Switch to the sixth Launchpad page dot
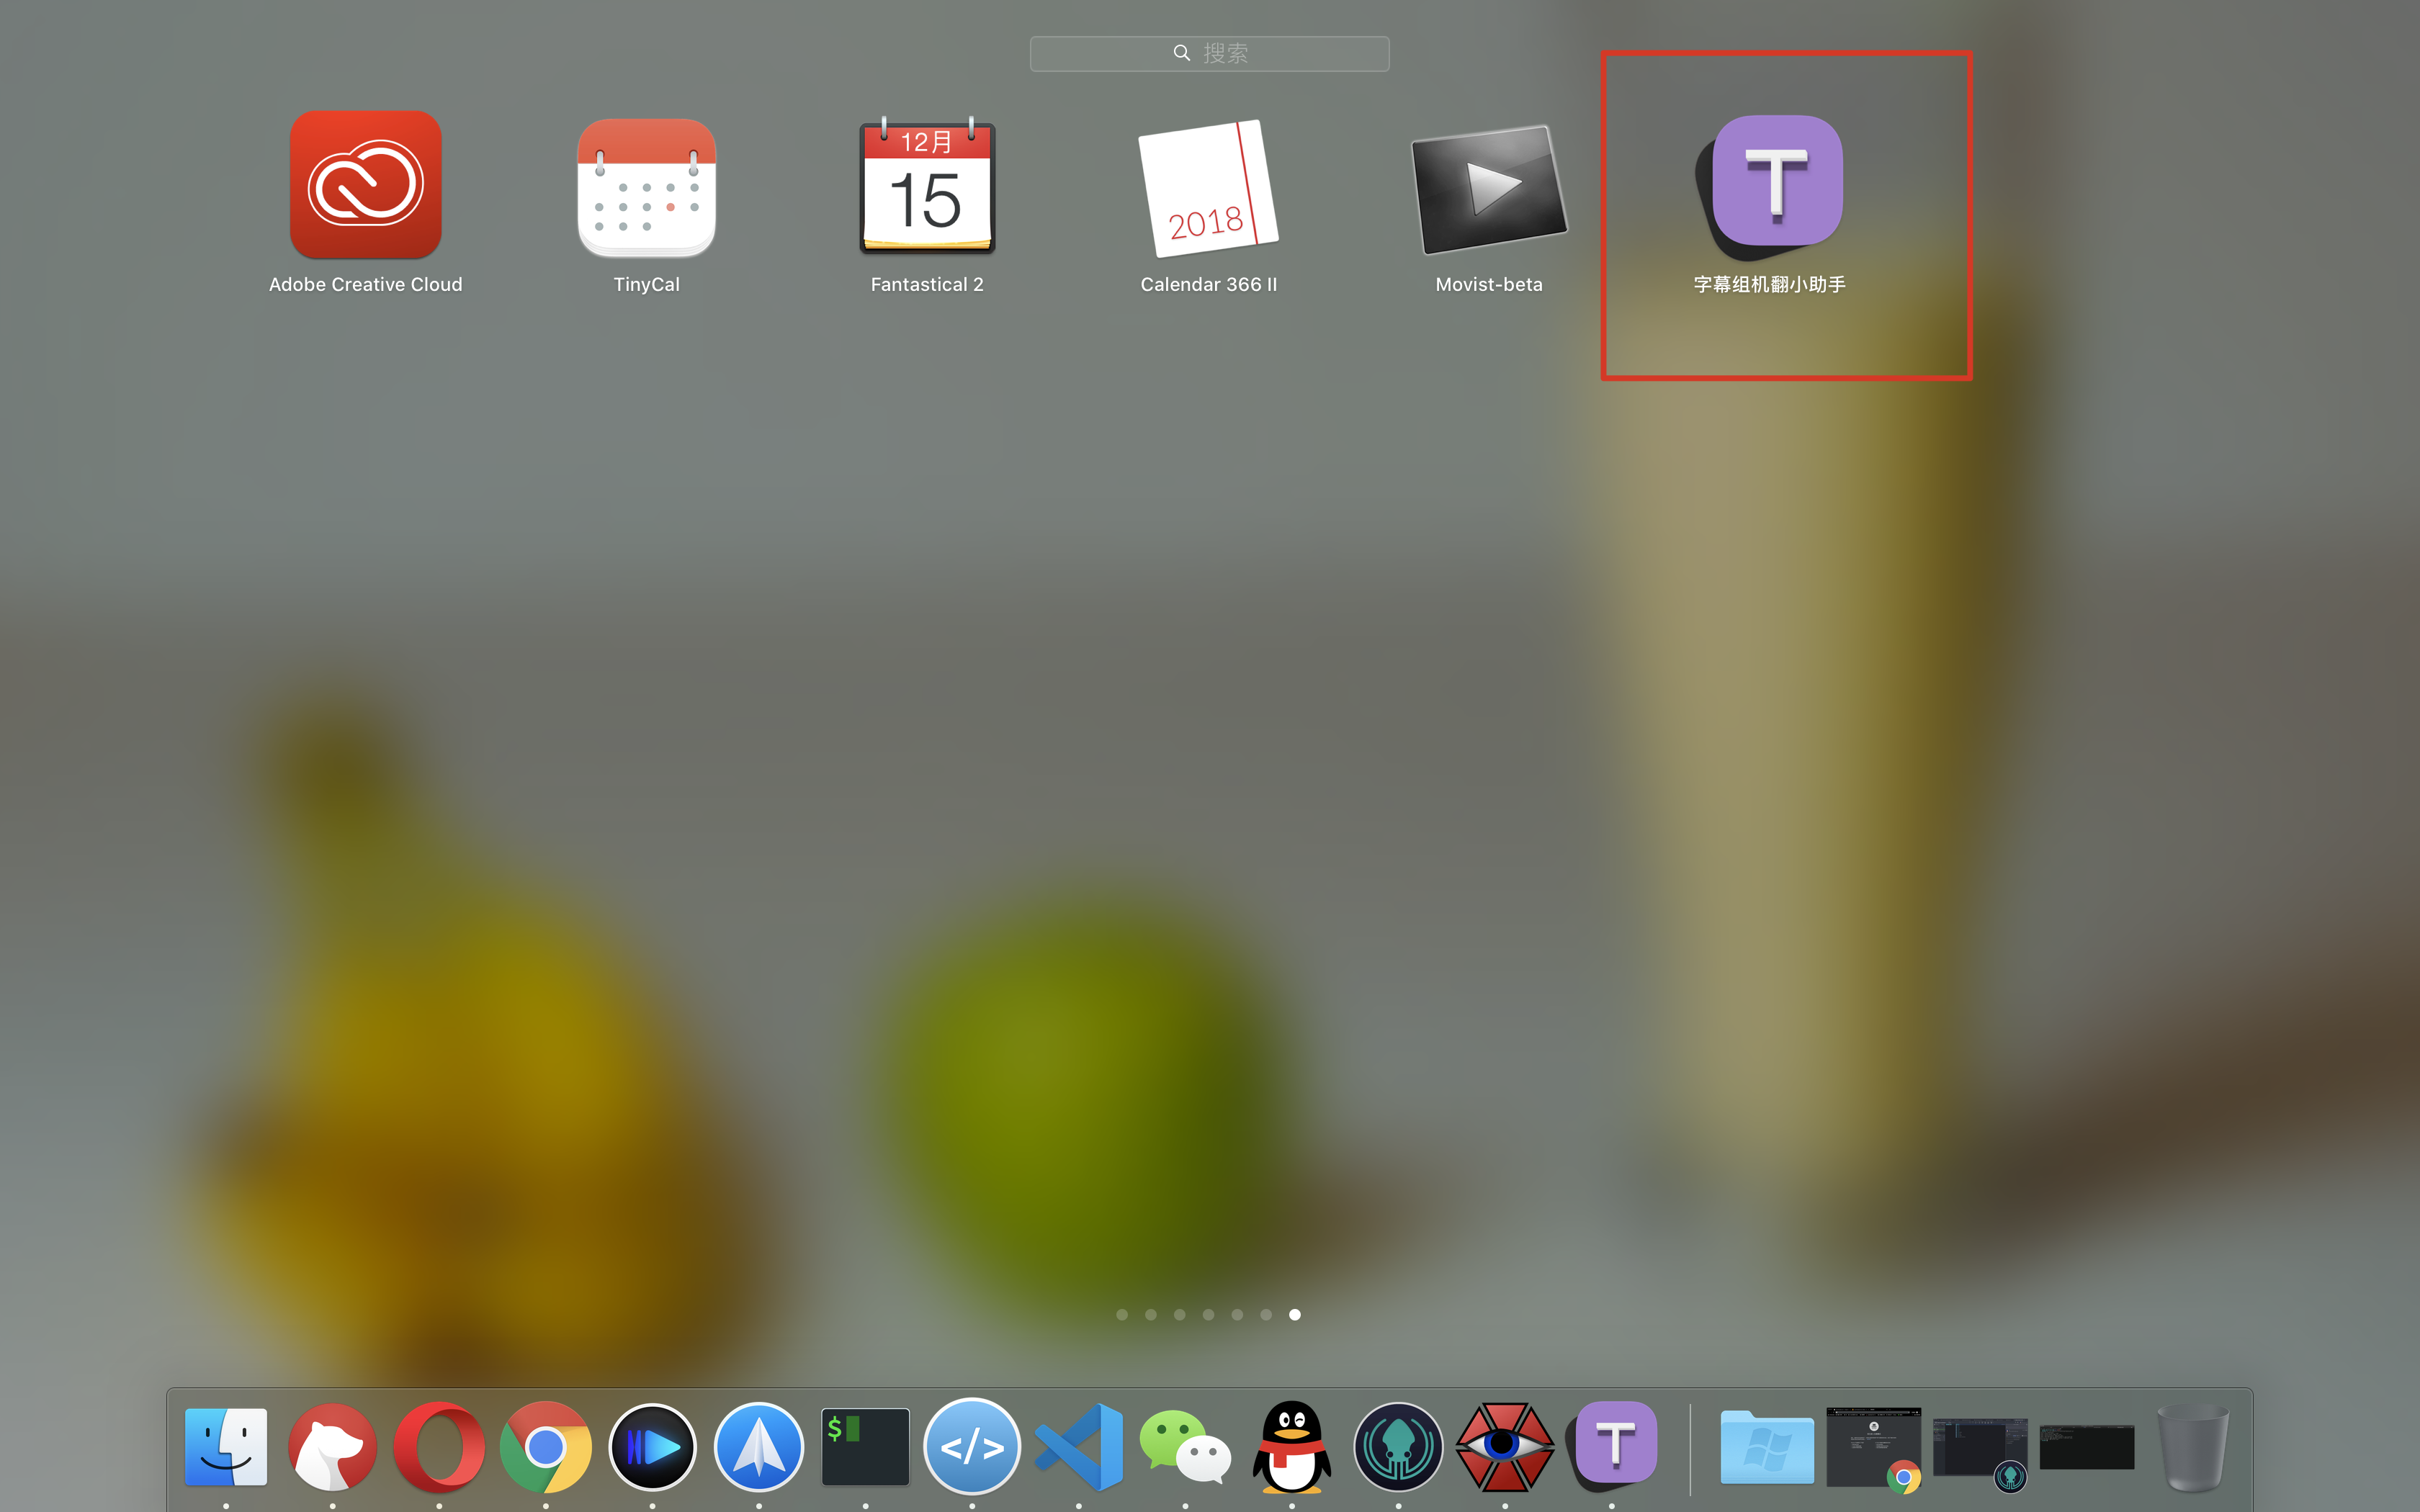Viewport: 2420px width, 1512px height. pos(1266,1315)
